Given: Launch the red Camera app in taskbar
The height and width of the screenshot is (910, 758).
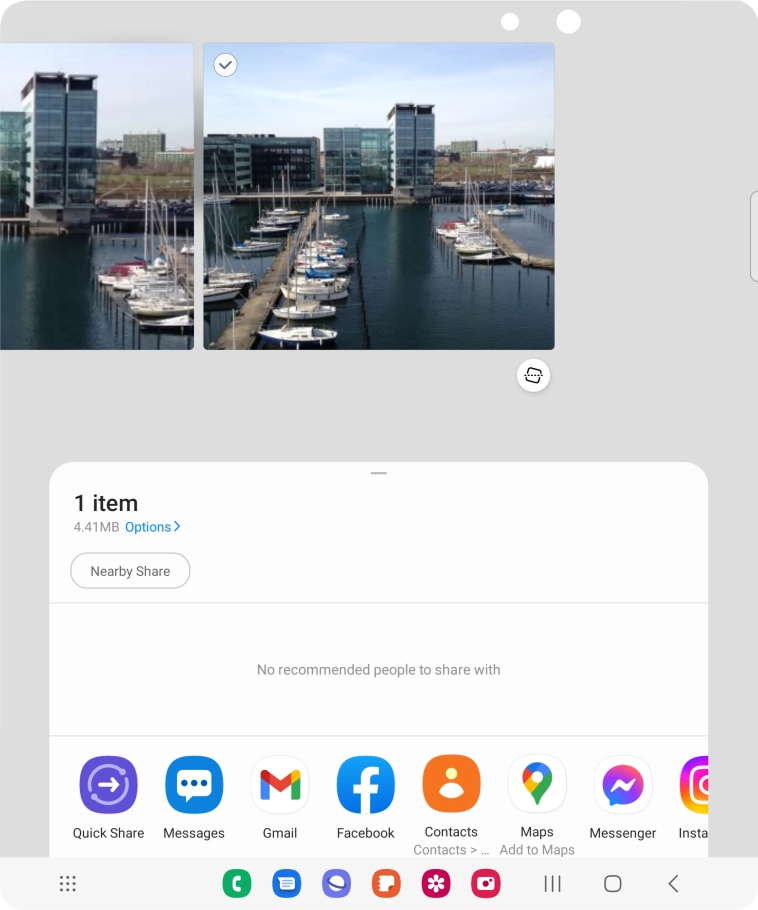Looking at the screenshot, I should (x=486, y=884).
